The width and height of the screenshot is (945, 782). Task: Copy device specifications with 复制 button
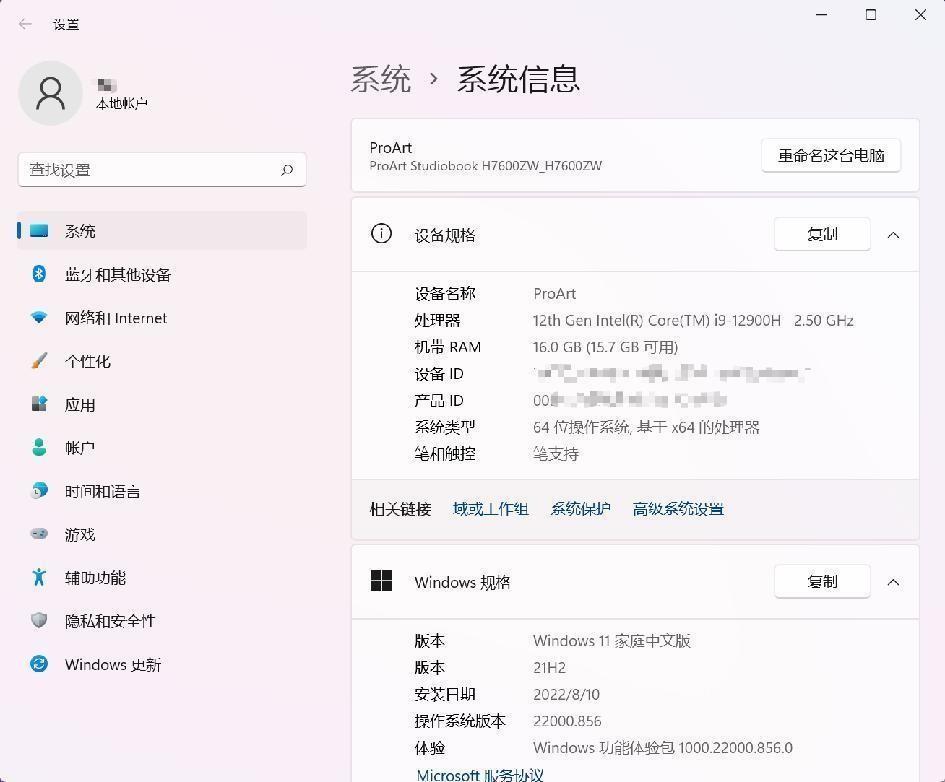[822, 234]
